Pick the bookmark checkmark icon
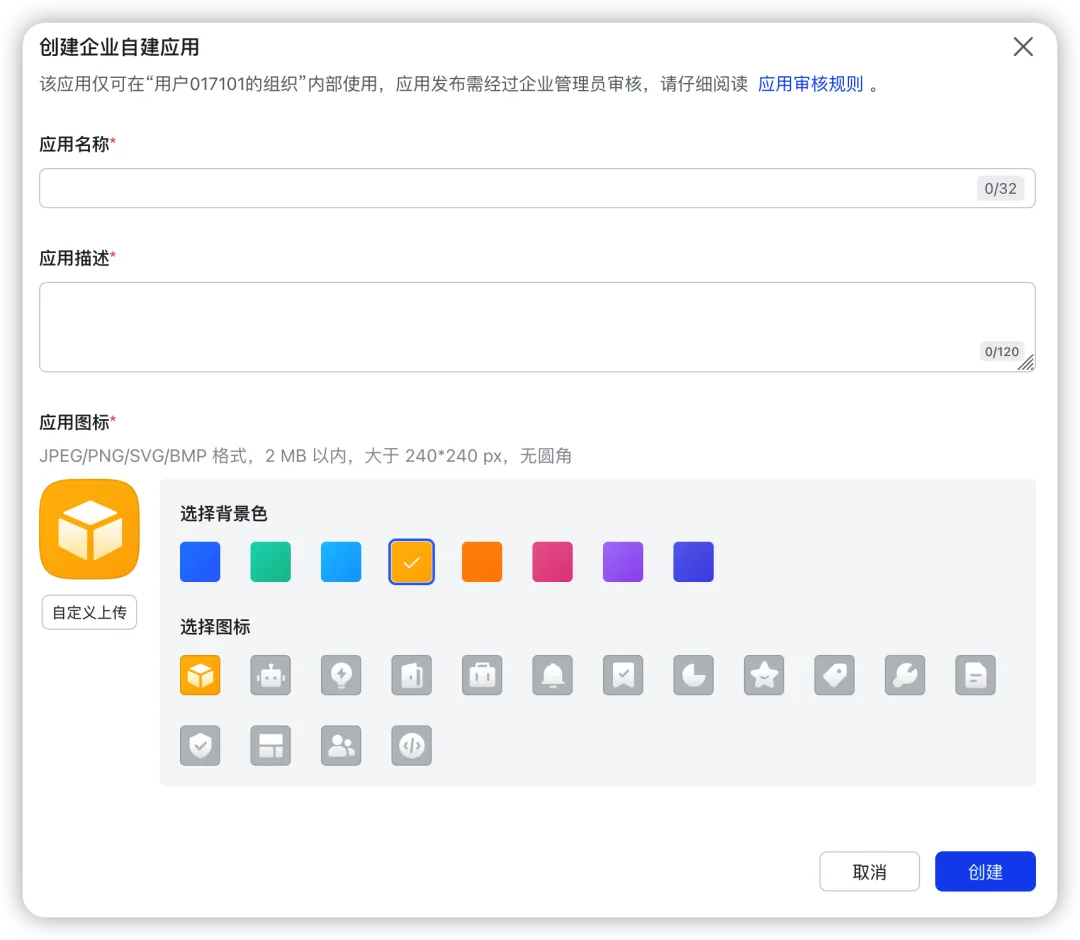1080x940 pixels. coord(623,675)
